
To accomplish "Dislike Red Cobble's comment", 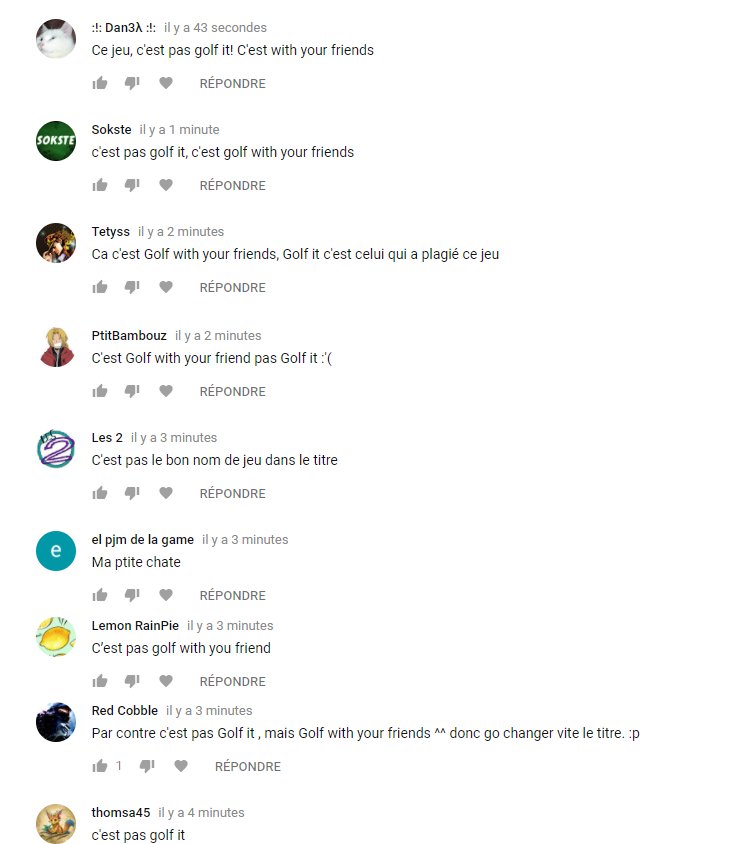I will click(x=147, y=766).
